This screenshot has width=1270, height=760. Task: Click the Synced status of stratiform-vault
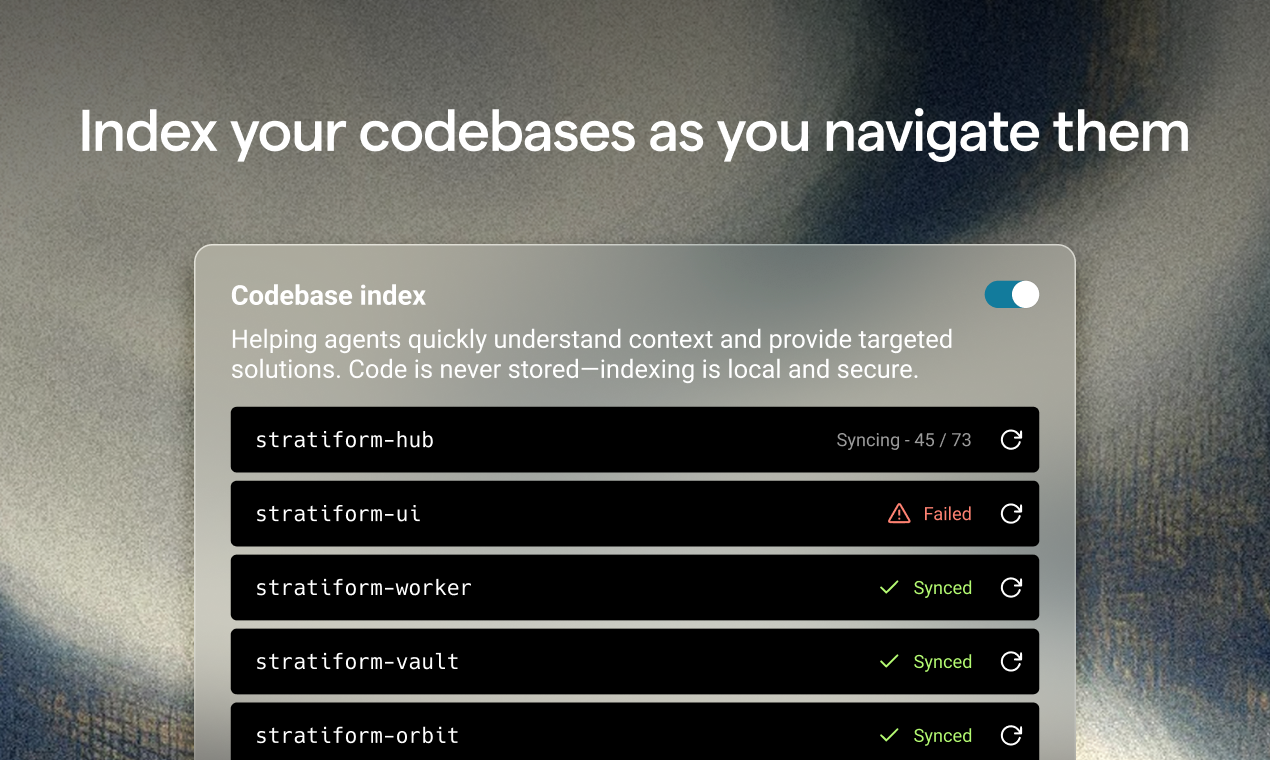(x=942, y=662)
